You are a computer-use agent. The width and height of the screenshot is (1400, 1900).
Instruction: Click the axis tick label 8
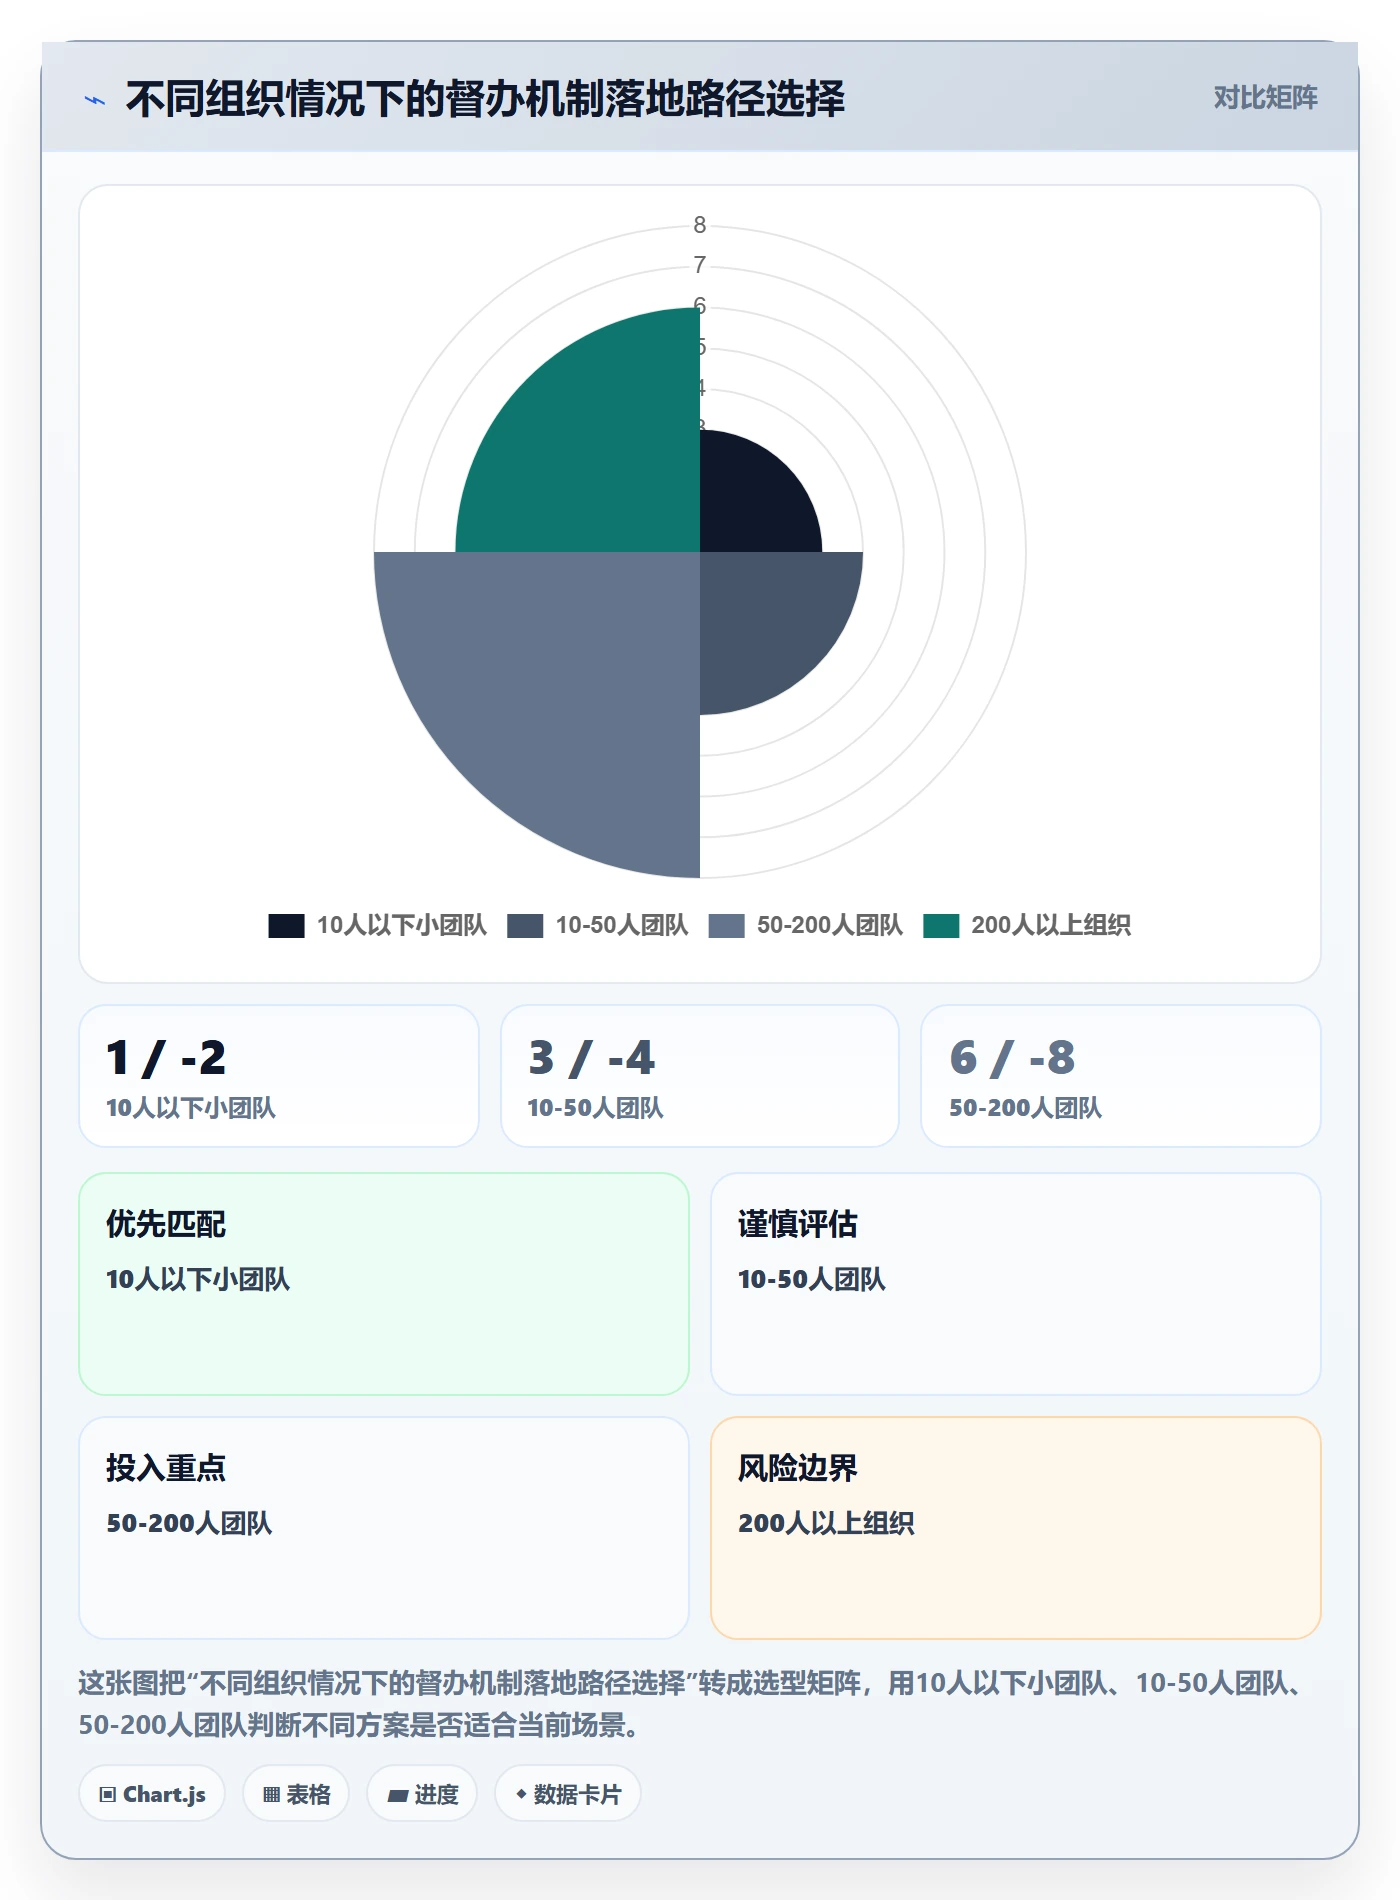[x=700, y=226]
